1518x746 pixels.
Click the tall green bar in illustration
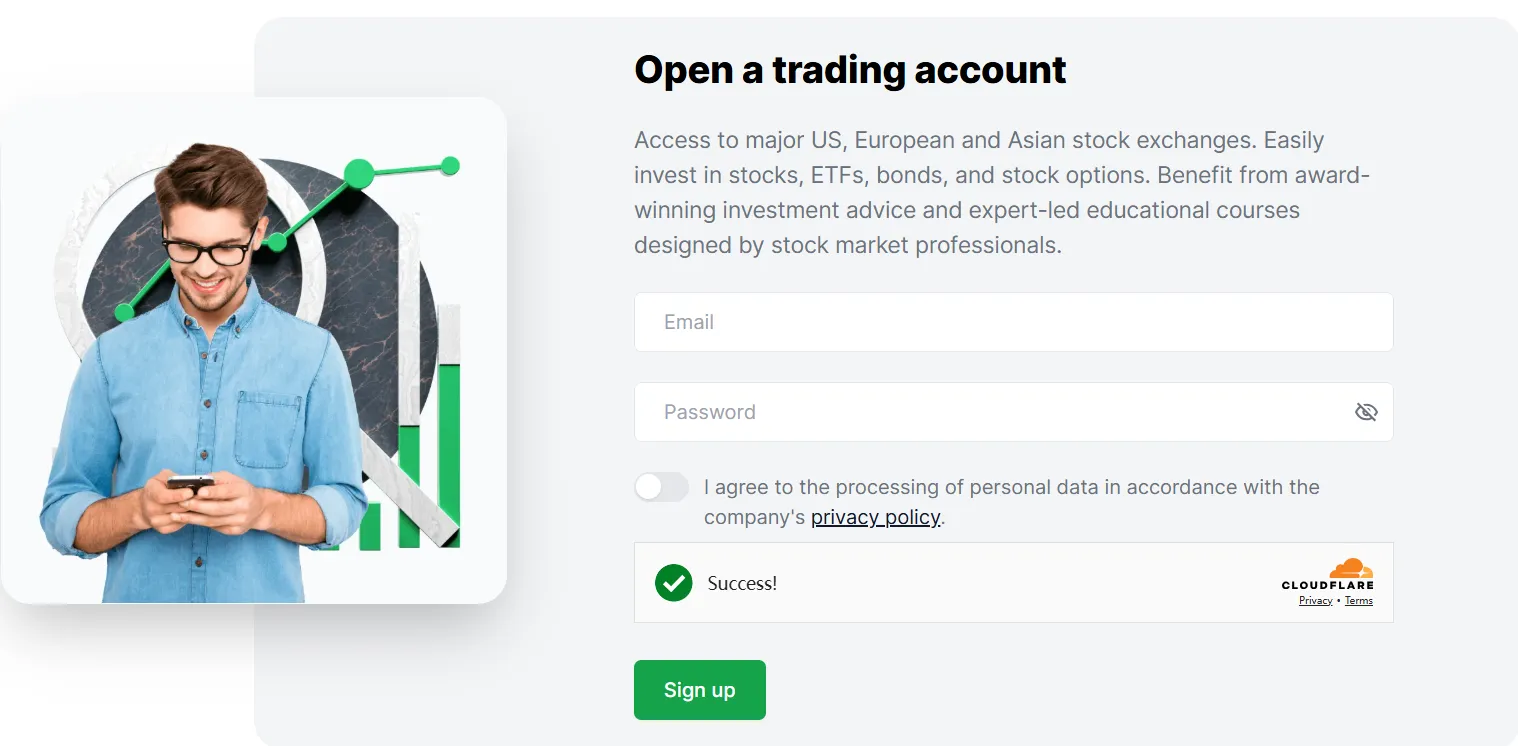(x=448, y=455)
